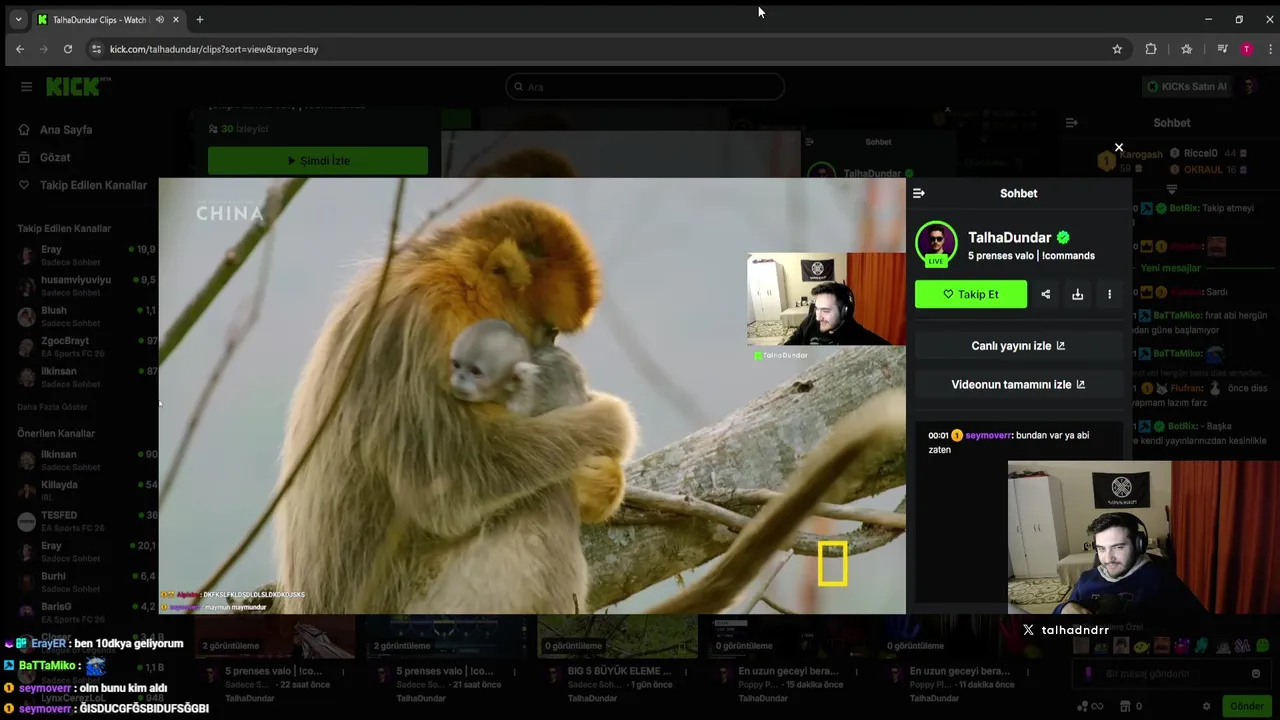The height and width of the screenshot is (720, 1280).
Task: Close the clip popup with X
Action: tap(1119, 148)
